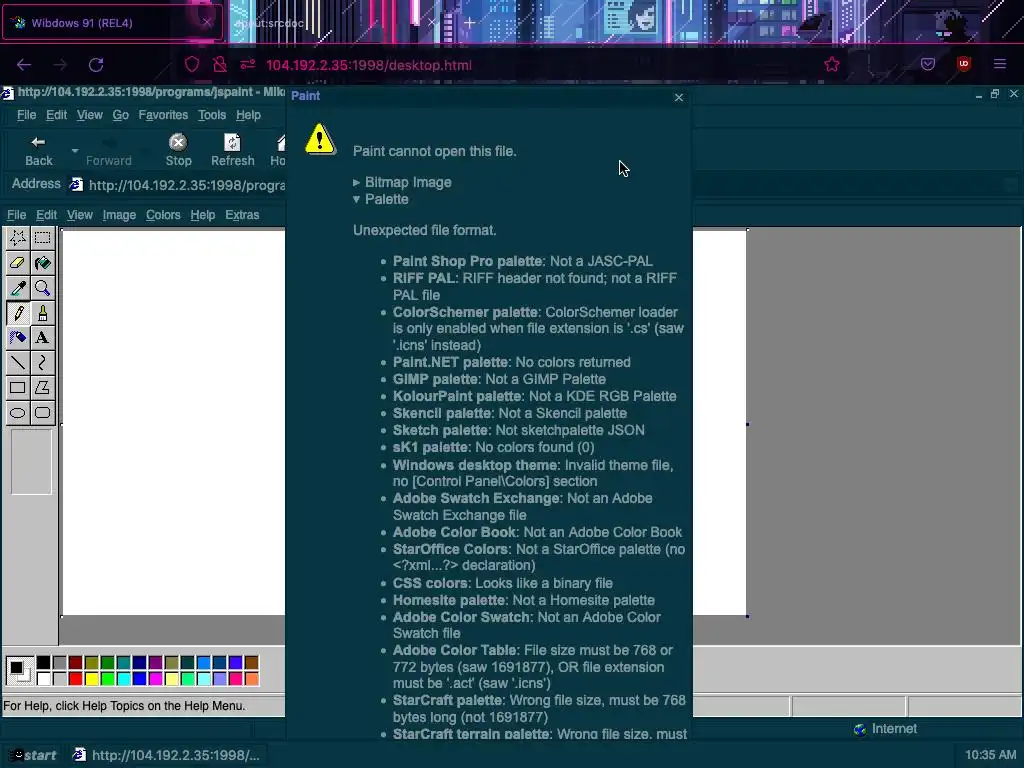Choose the Brush tool
Viewport: 1024px width, 768px height.
(42, 313)
